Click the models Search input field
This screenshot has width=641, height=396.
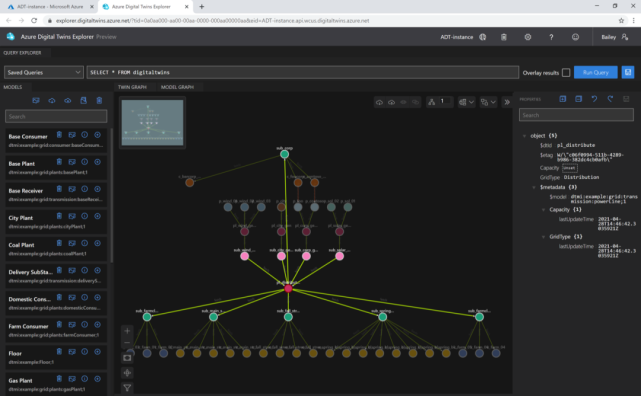point(56,116)
